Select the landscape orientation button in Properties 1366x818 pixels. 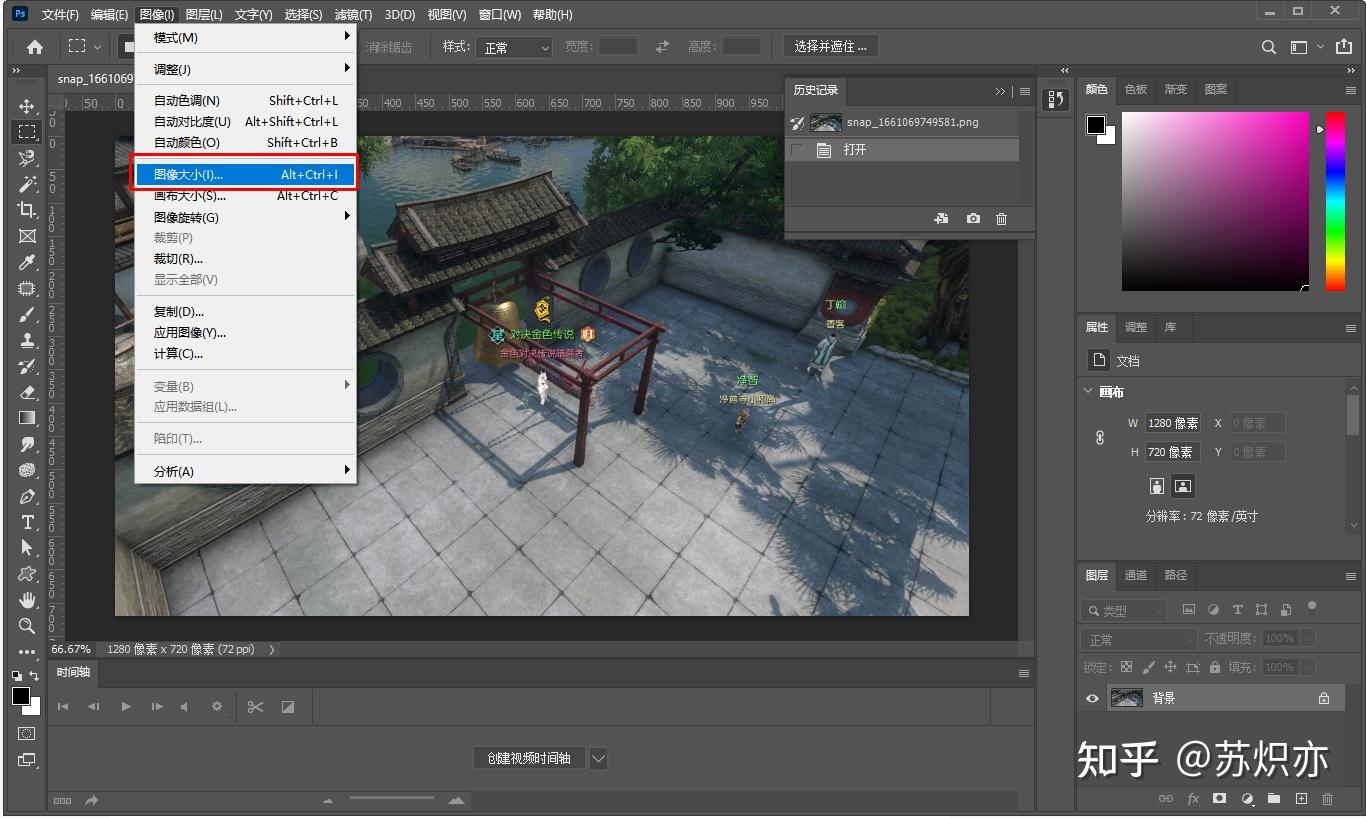1183,486
